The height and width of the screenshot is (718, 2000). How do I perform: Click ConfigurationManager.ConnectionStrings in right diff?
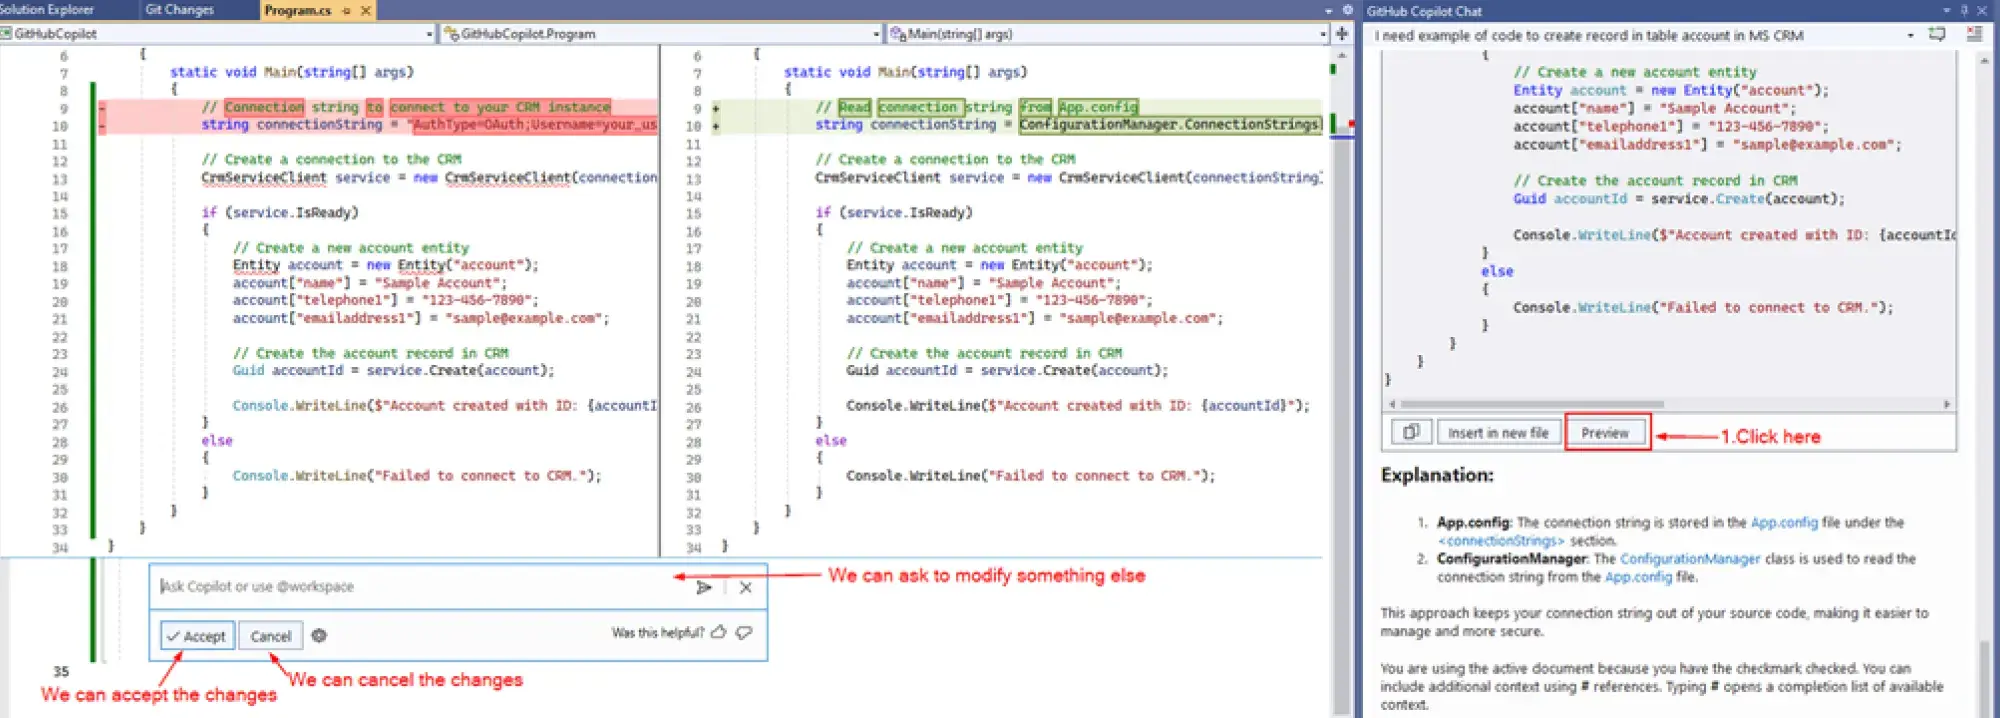click(x=1169, y=124)
